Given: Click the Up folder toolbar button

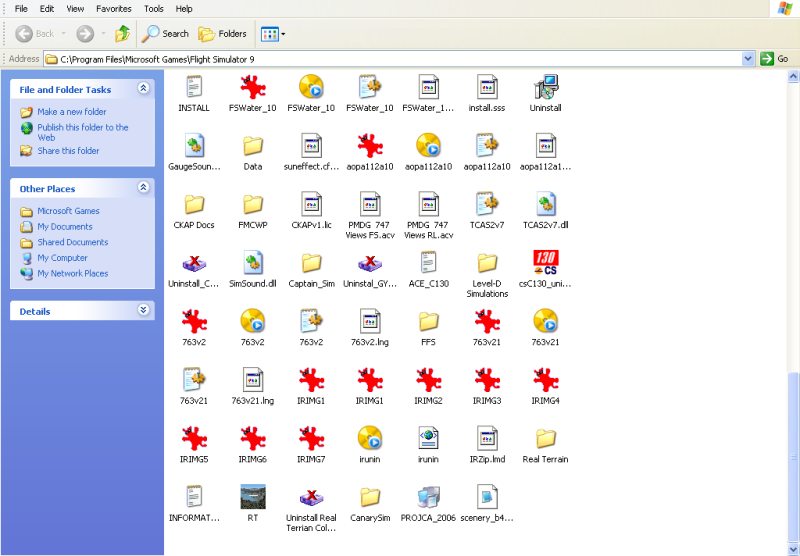Looking at the screenshot, I should [122, 33].
